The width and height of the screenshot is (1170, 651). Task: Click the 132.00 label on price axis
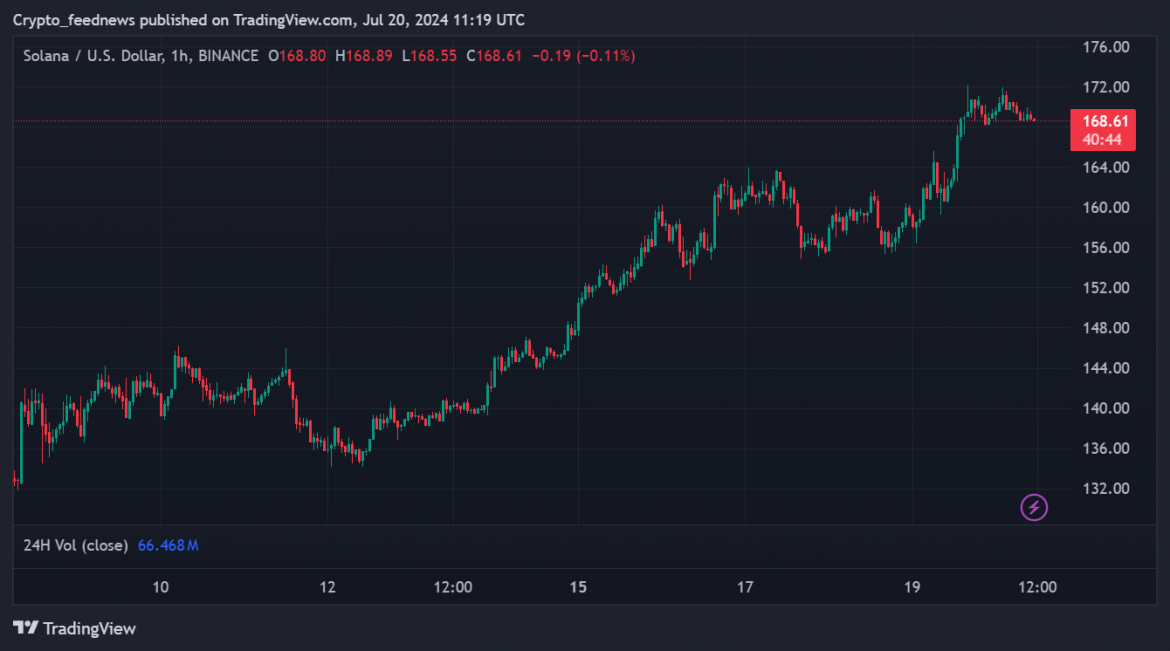(1107, 488)
